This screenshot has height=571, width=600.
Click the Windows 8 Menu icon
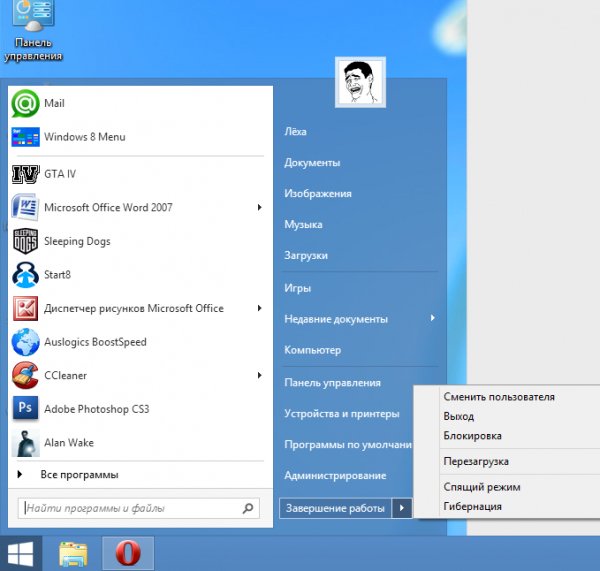pyautogui.click(x=25, y=137)
